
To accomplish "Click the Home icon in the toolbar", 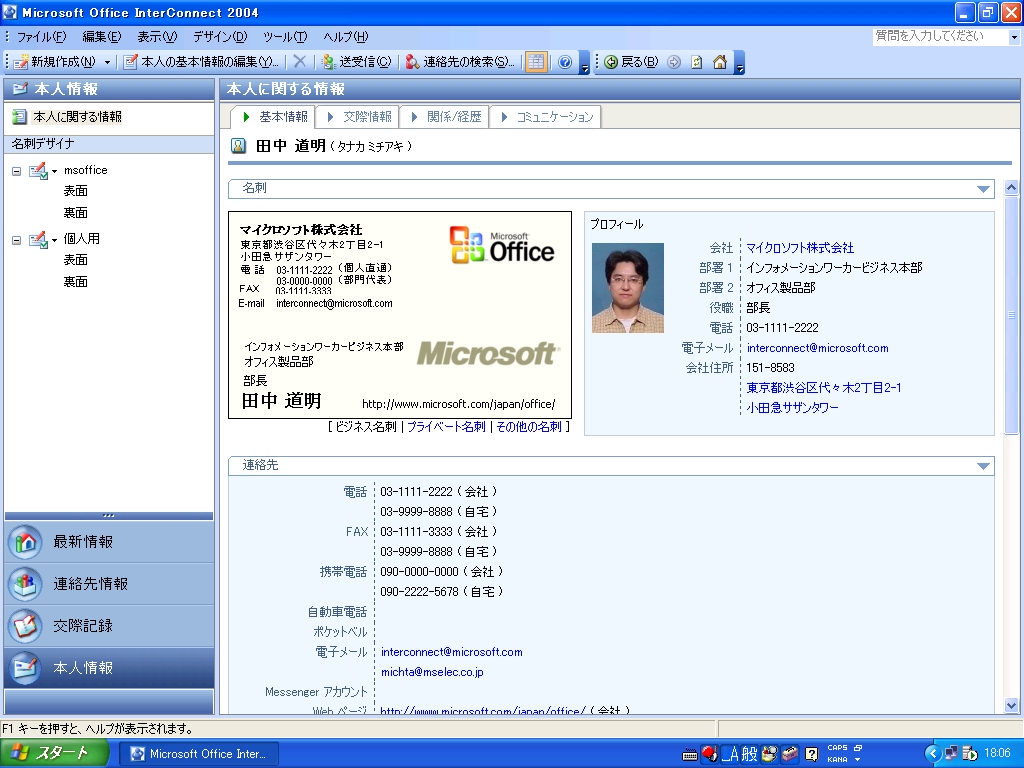I will (720, 62).
